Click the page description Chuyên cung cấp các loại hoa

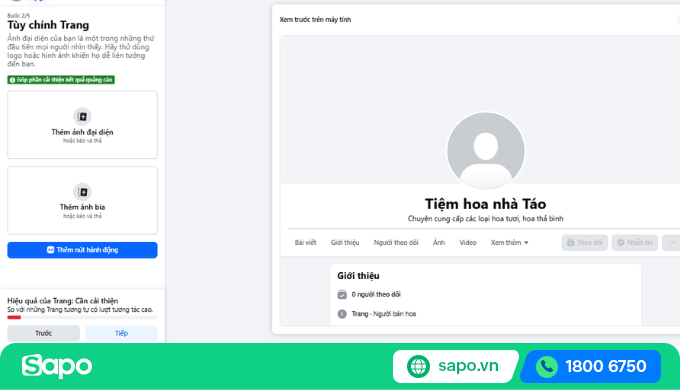485,219
